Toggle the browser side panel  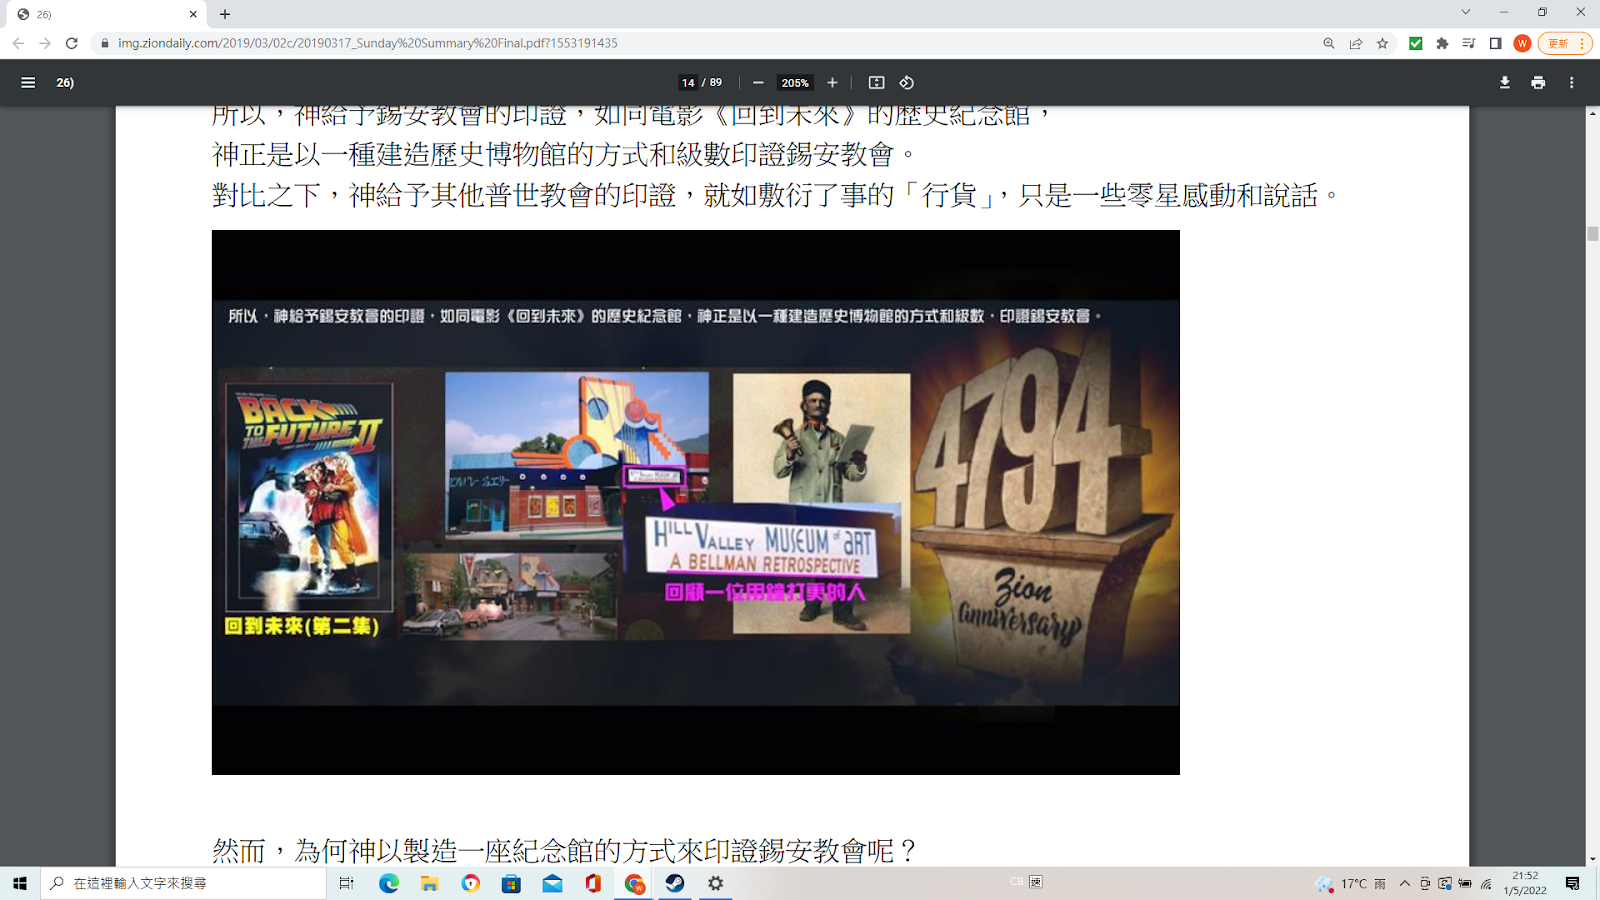[x=1496, y=43]
